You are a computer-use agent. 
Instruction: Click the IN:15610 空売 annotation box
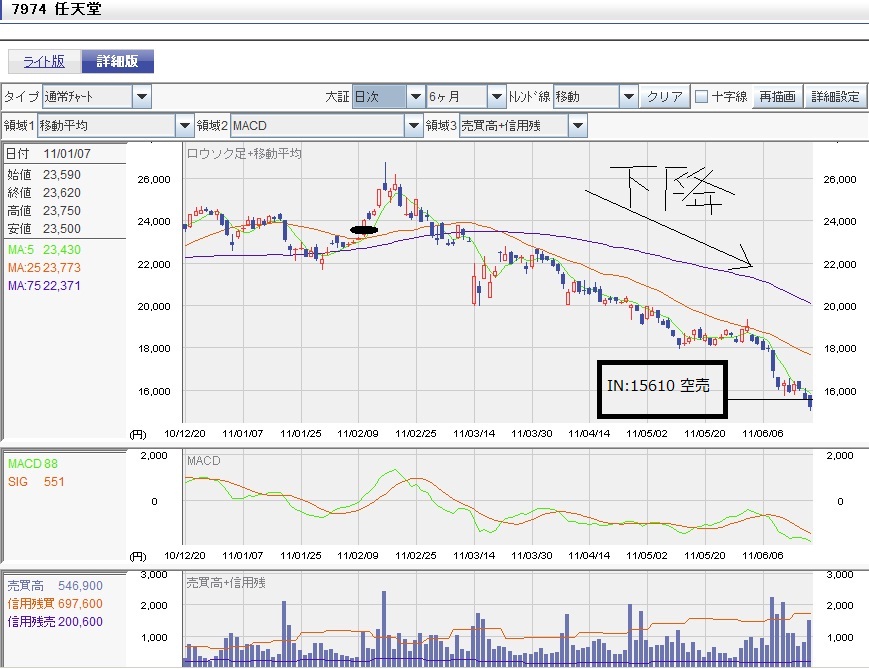click(x=664, y=388)
